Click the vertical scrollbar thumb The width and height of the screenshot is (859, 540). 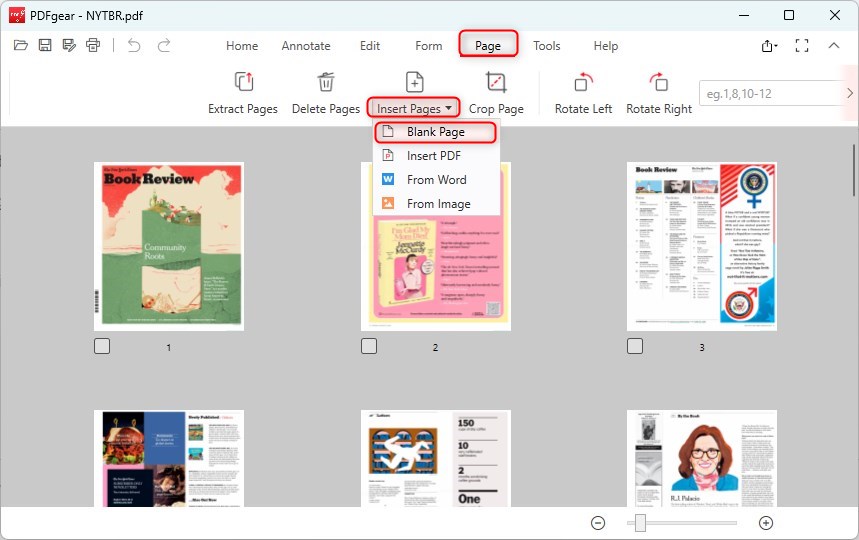pyautogui.click(x=854, y=170)
